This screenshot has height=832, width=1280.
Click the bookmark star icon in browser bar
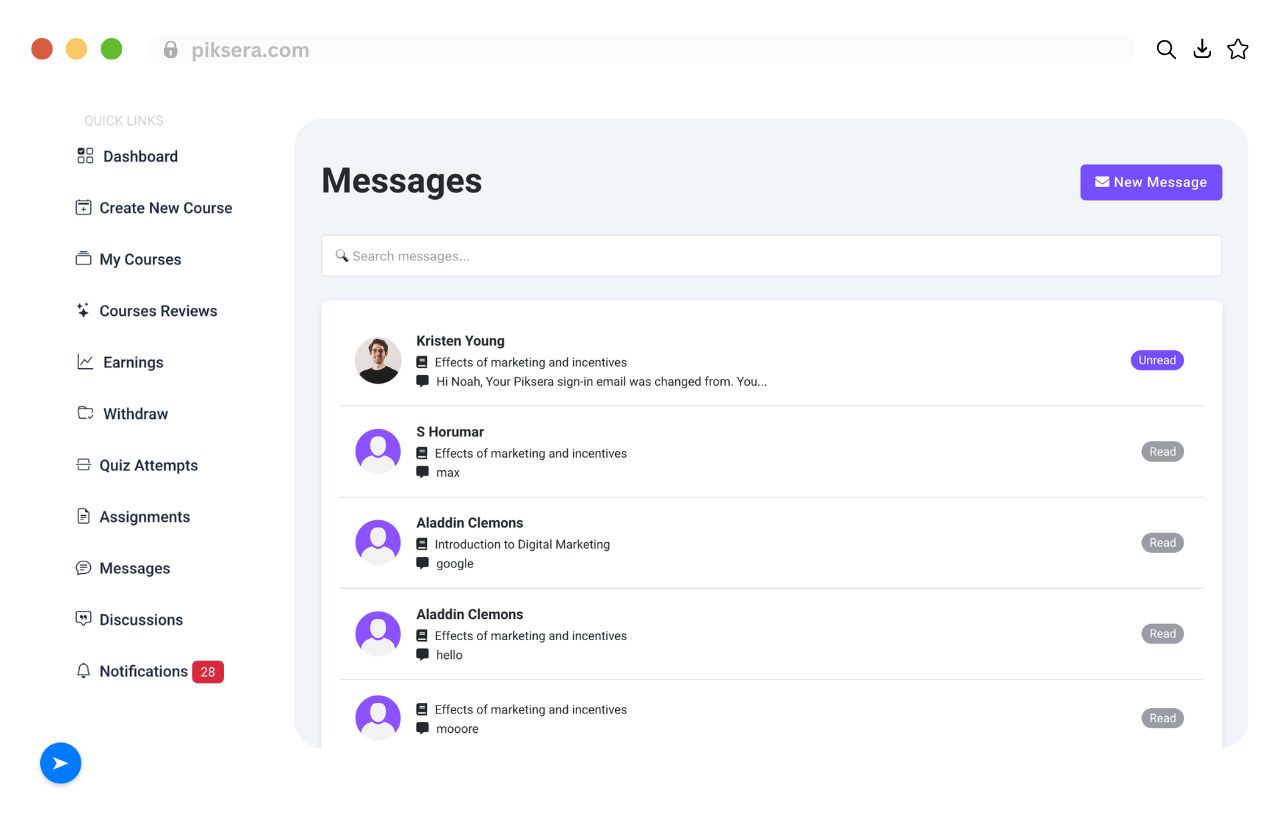pyautogui.click(x=1238, y=49)
